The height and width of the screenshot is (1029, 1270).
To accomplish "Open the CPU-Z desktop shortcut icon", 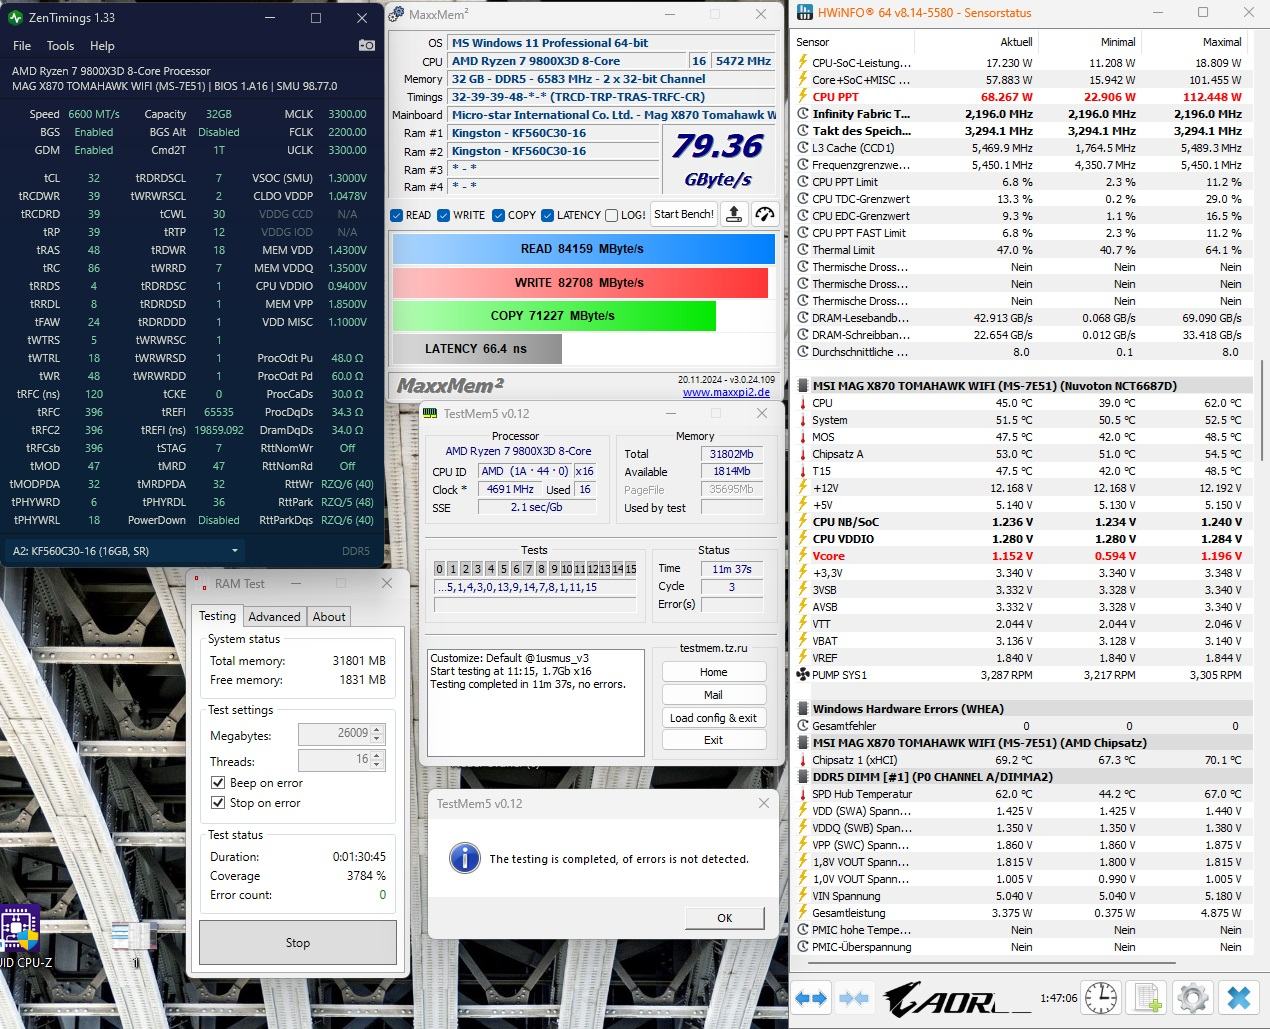I will [18, 929].
